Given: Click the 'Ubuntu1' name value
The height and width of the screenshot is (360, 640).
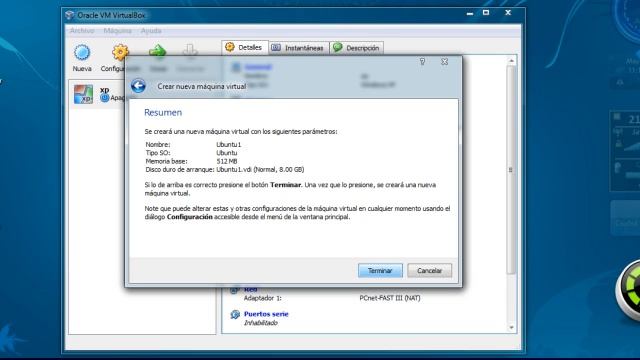Looking at the screenshot, I should (229, 144).
